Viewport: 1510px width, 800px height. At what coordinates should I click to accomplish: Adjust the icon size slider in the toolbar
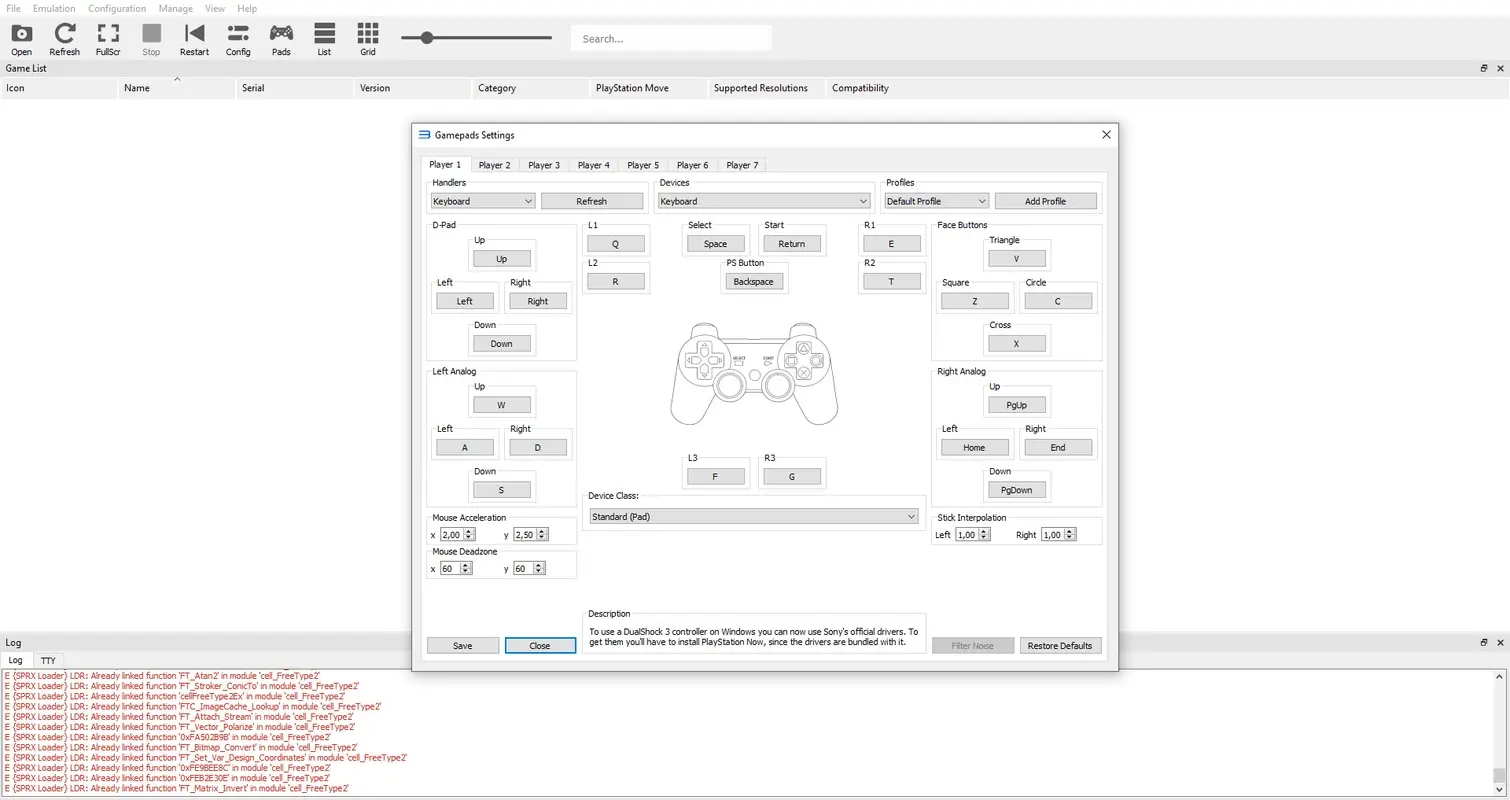(428, 38)
